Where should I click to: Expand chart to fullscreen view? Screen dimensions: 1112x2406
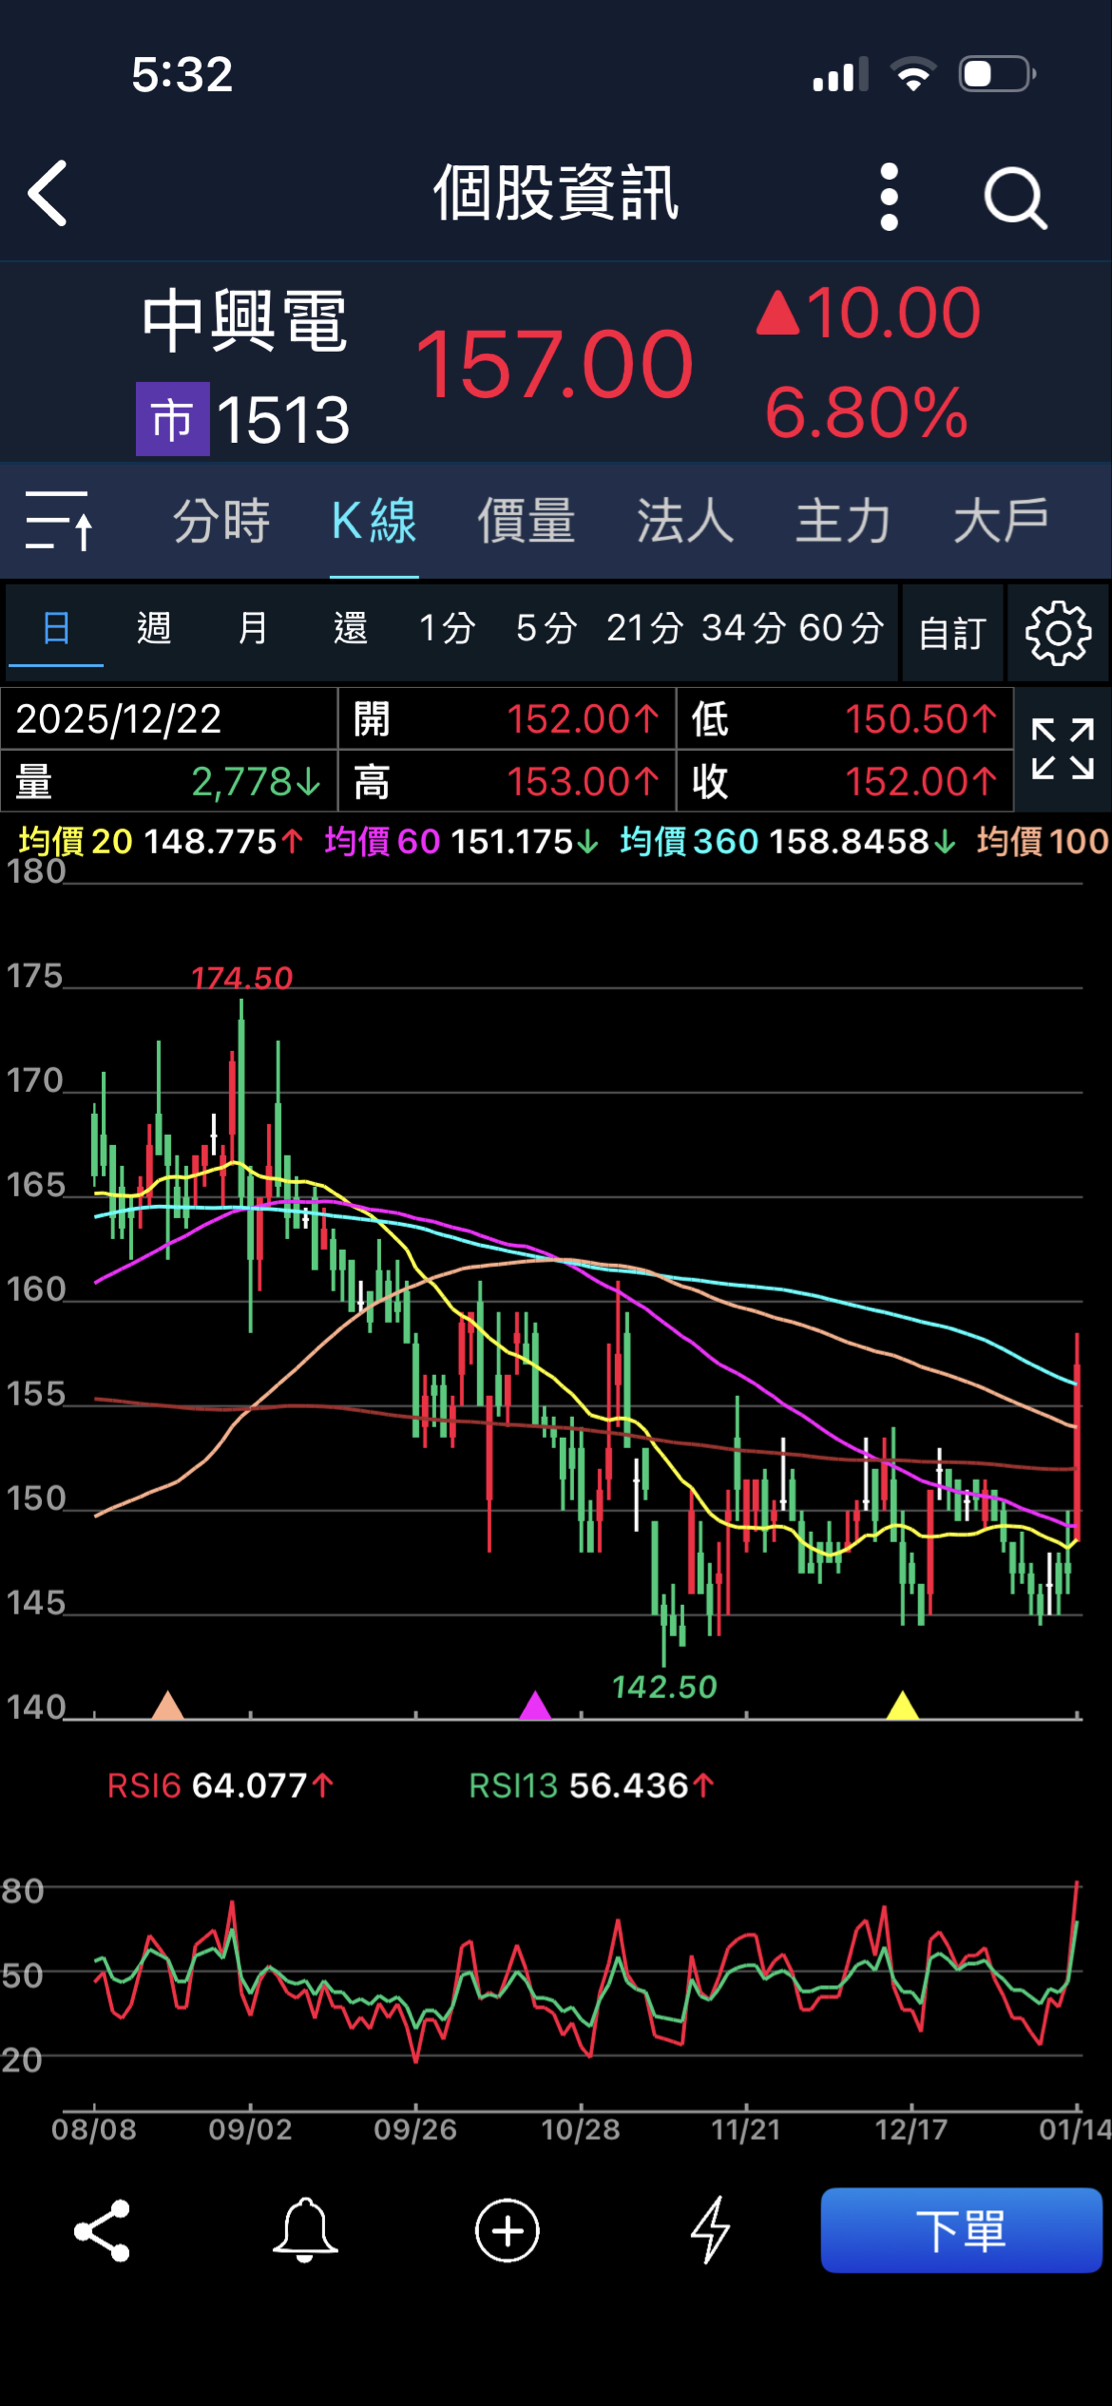1062,749
